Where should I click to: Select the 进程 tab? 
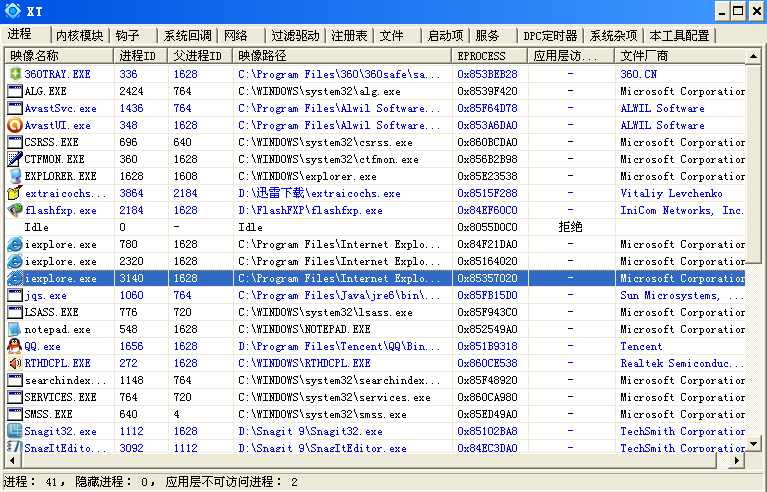(25, 34)
